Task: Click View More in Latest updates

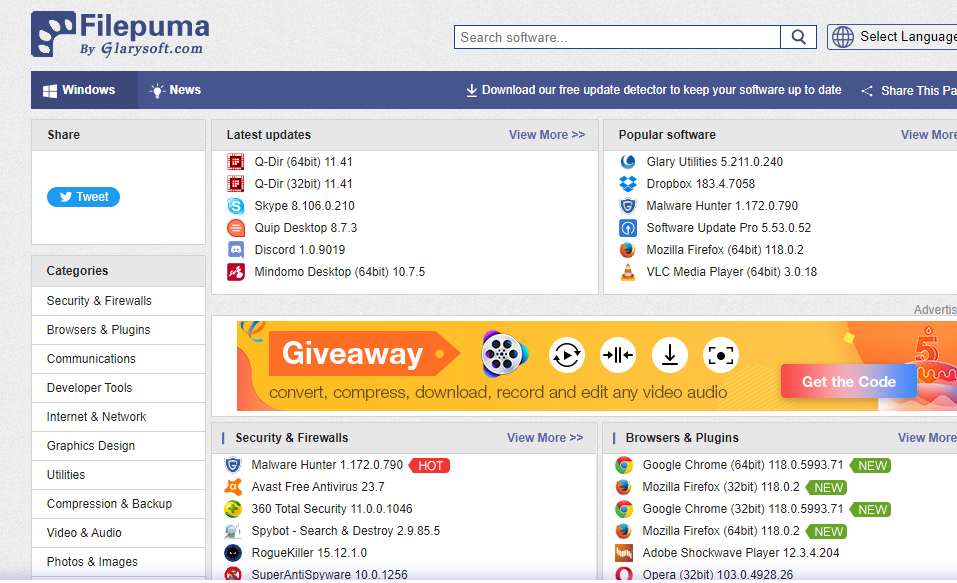Action: (x=547, y=135)
